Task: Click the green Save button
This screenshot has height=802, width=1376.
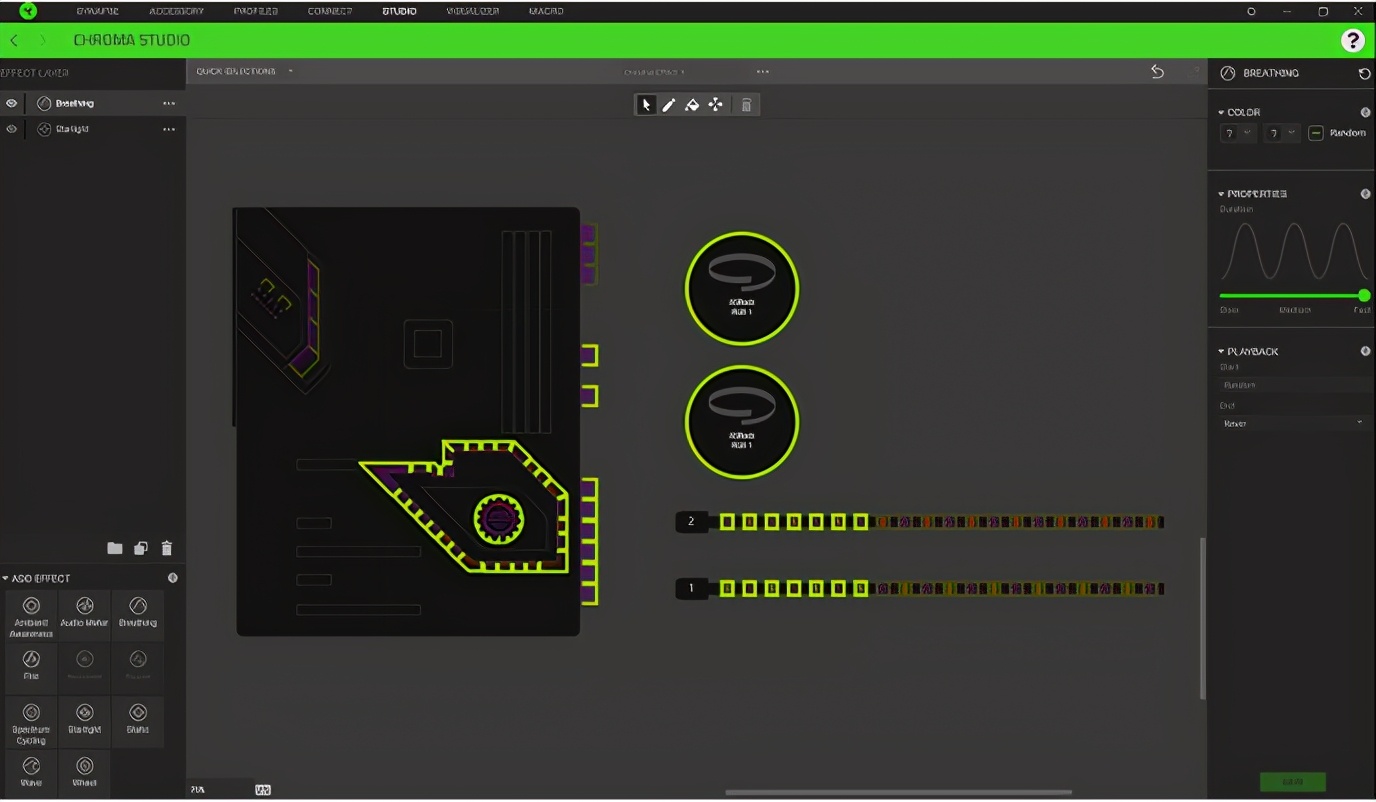Action: coord(1292,782)
